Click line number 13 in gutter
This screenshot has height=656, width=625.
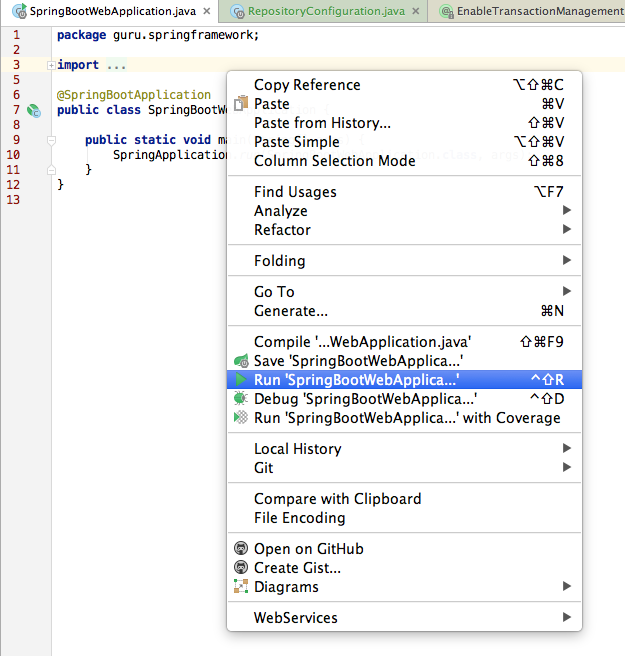(x=13, y=200)
